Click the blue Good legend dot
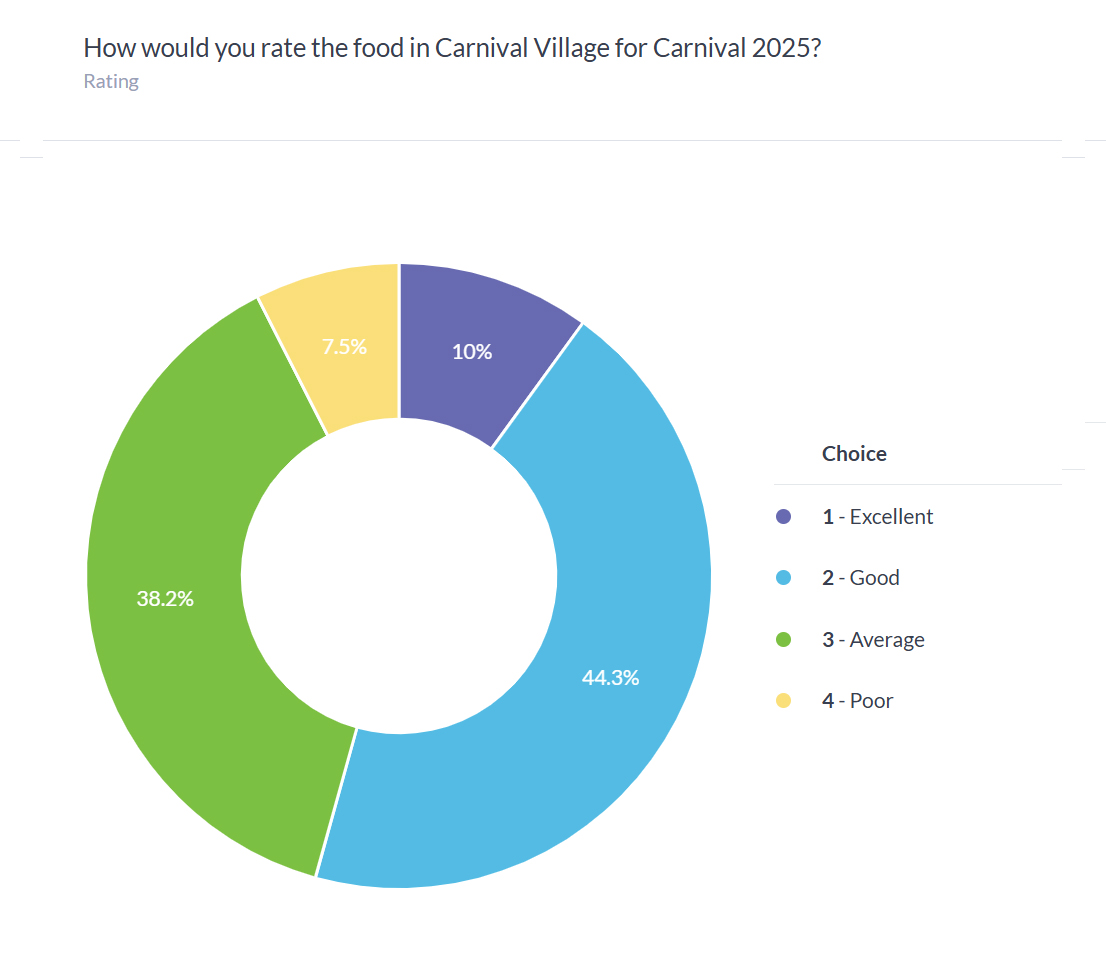The height and width of the screenshot is (977, 1106). click(783, 578)
